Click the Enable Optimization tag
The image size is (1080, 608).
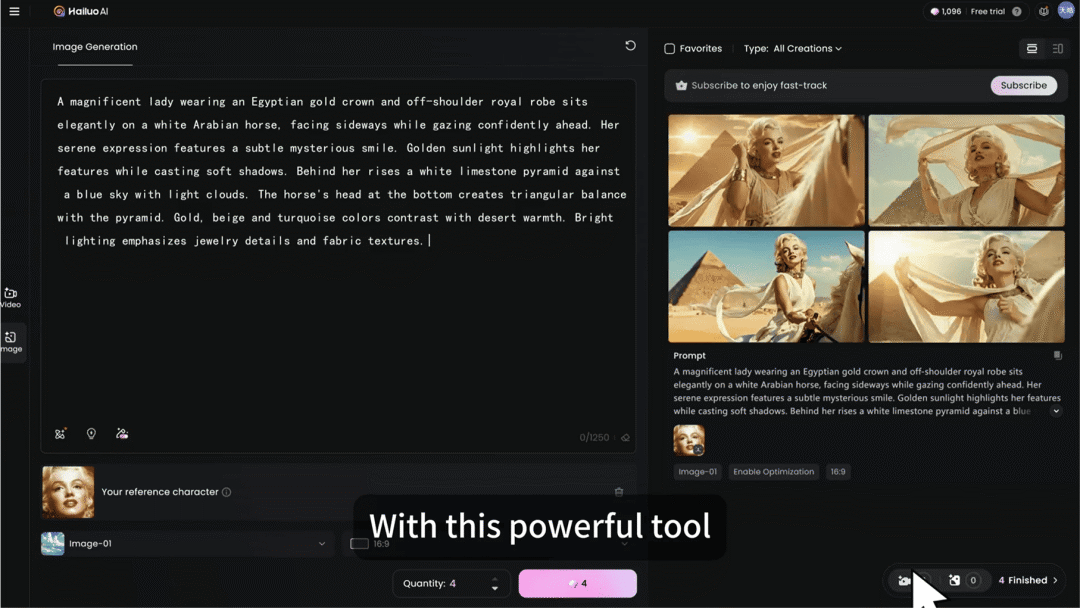(773, 472)
